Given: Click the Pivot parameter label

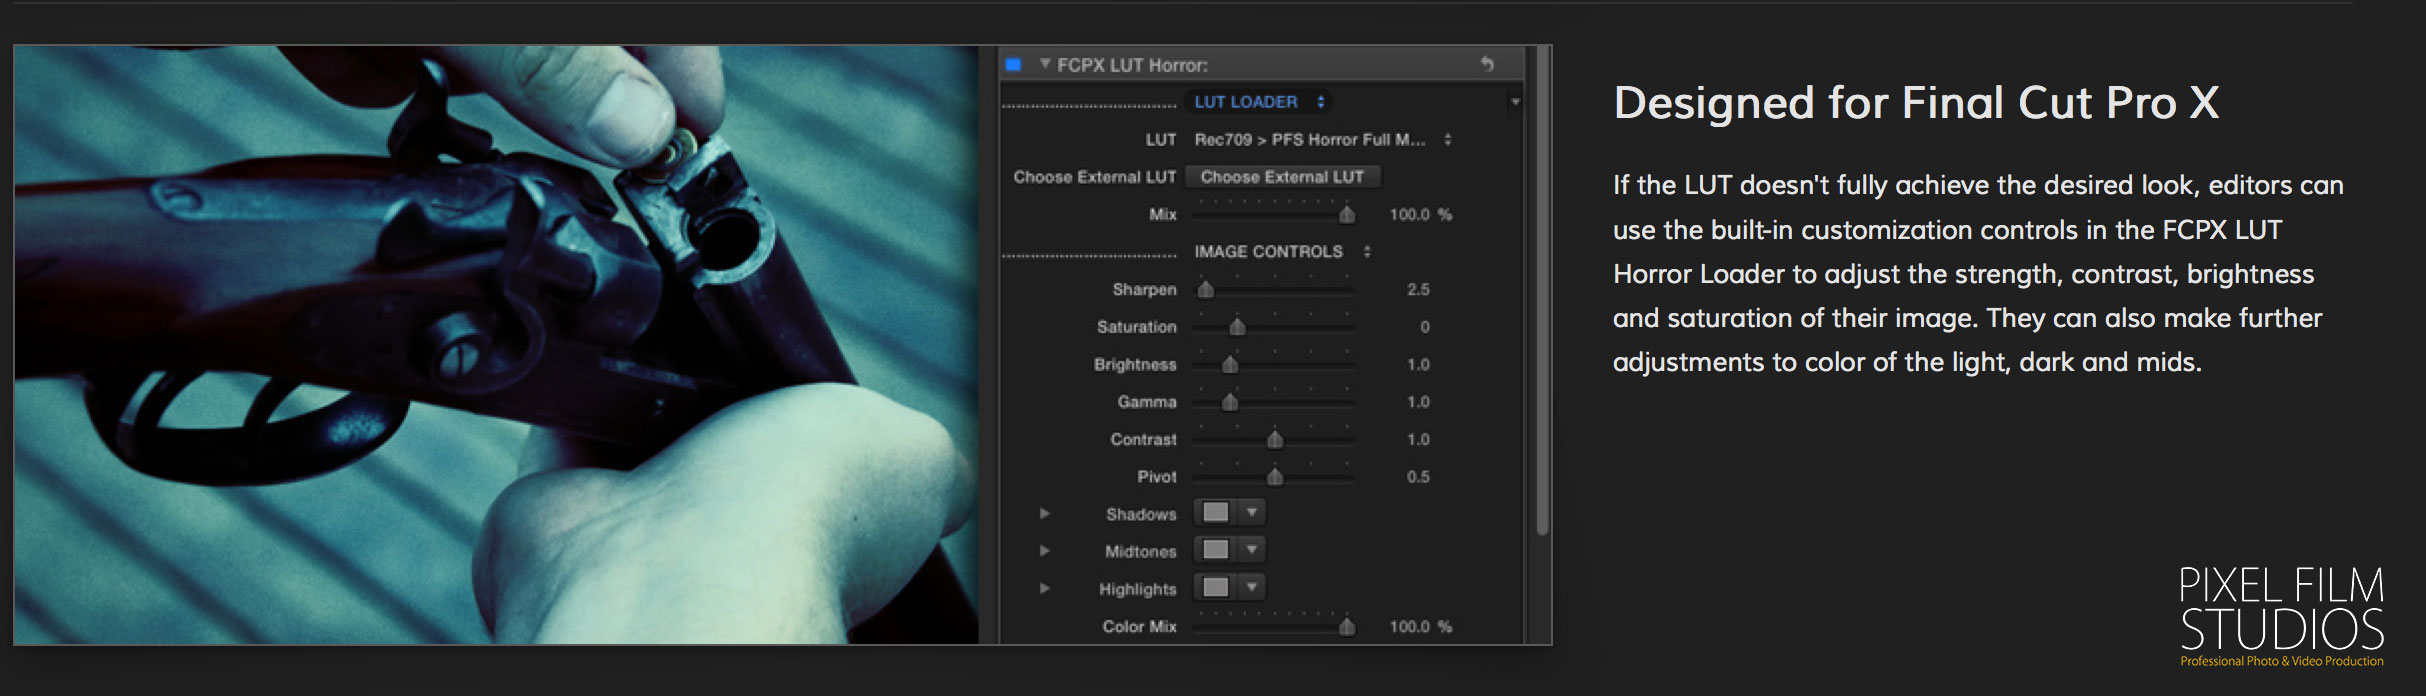Looking at the screenshot, I should tap(1156, 477).
